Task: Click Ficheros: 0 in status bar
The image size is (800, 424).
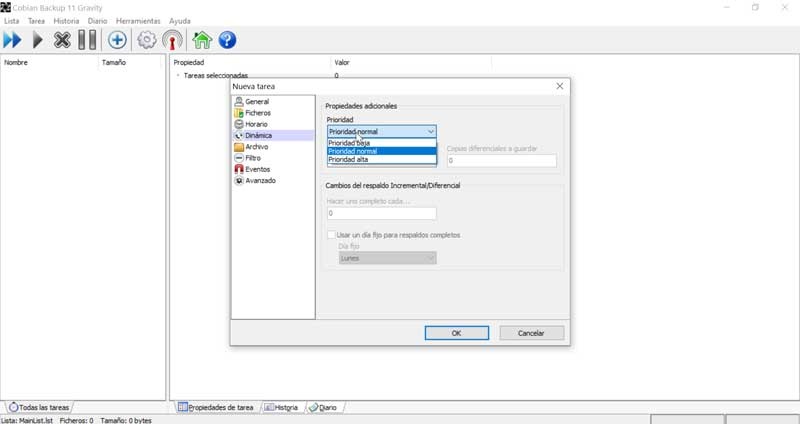Action: [x=77, y=420]
